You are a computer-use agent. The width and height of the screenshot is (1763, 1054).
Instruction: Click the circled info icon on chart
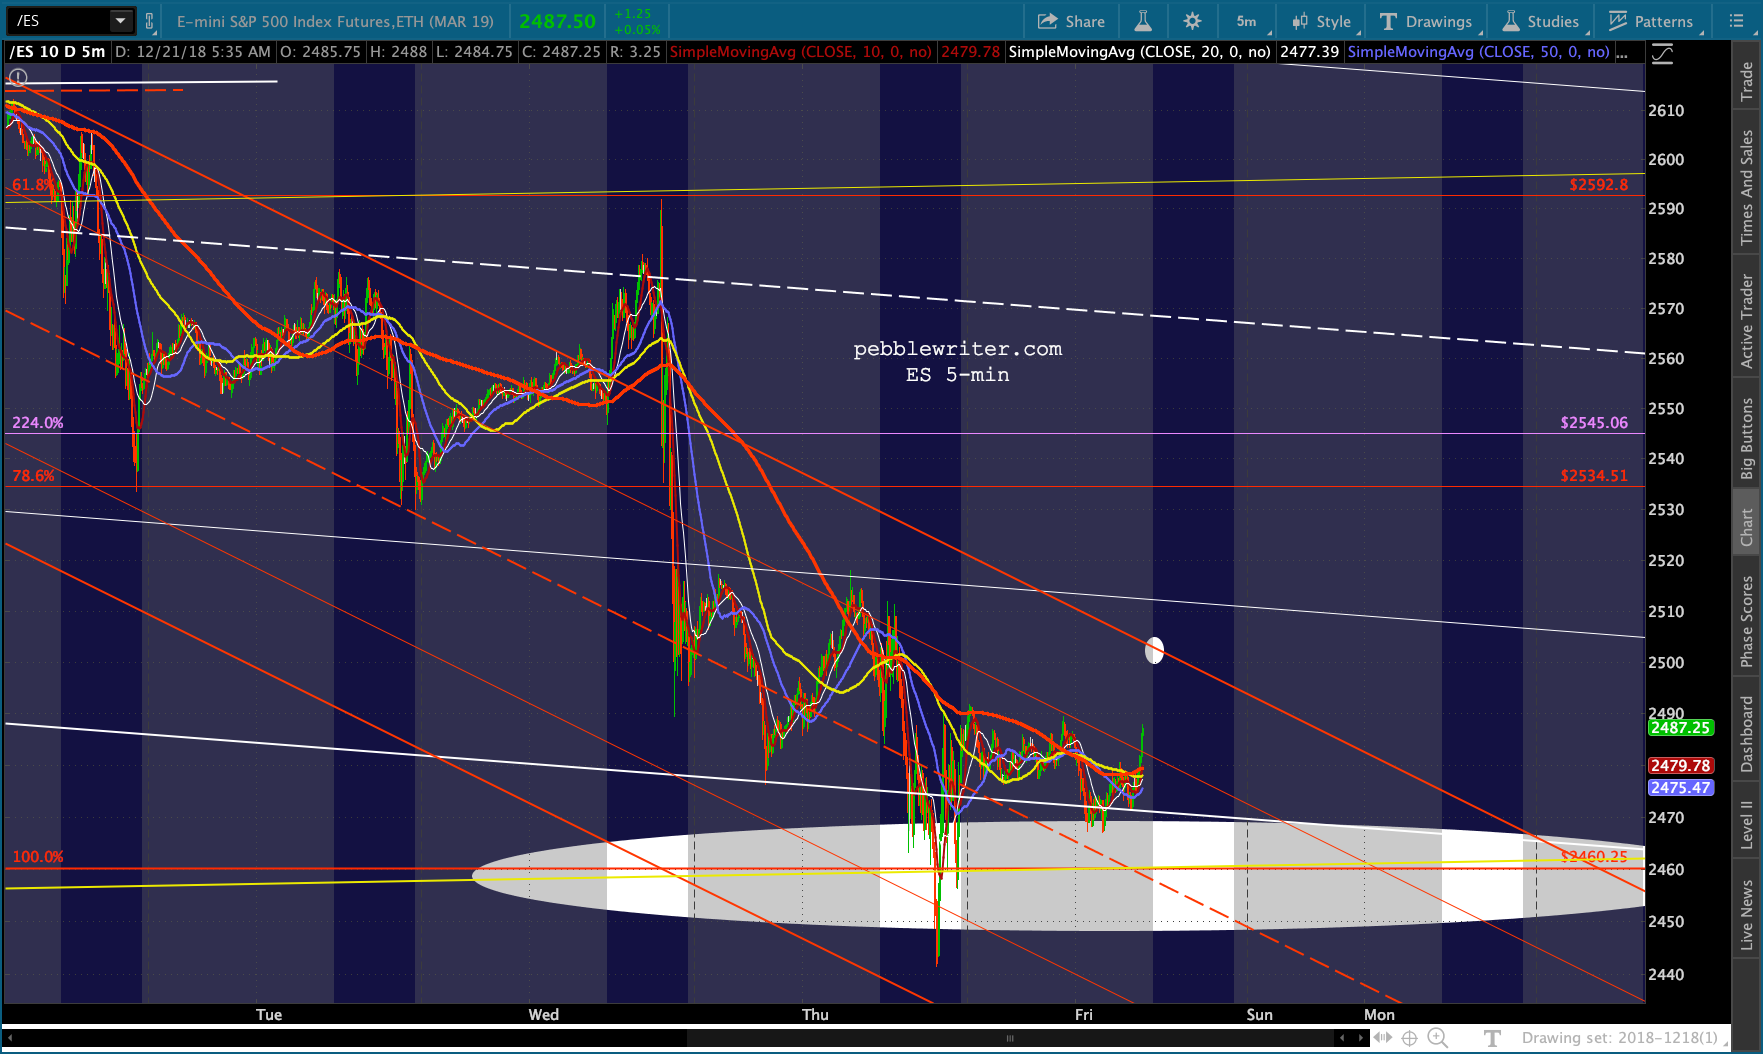pyautogui.click(x=18, y=77)
